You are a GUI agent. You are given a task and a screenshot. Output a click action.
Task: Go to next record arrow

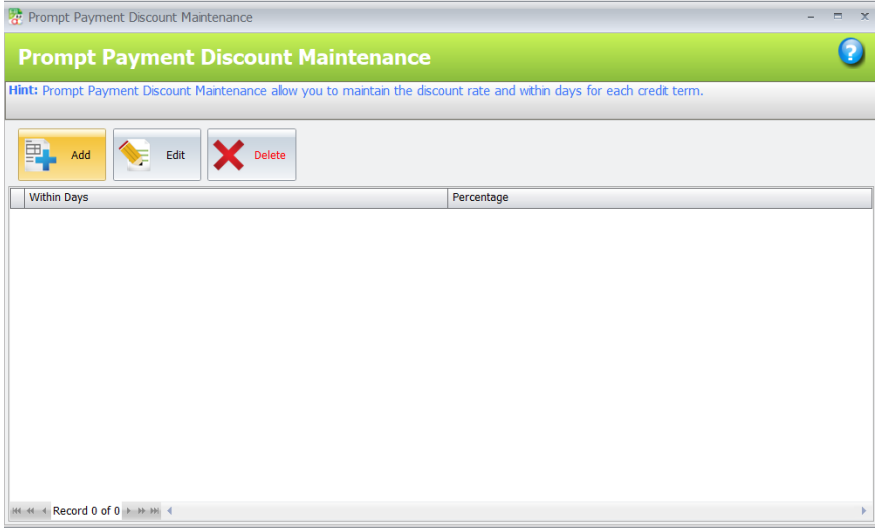tap(129, 510)
